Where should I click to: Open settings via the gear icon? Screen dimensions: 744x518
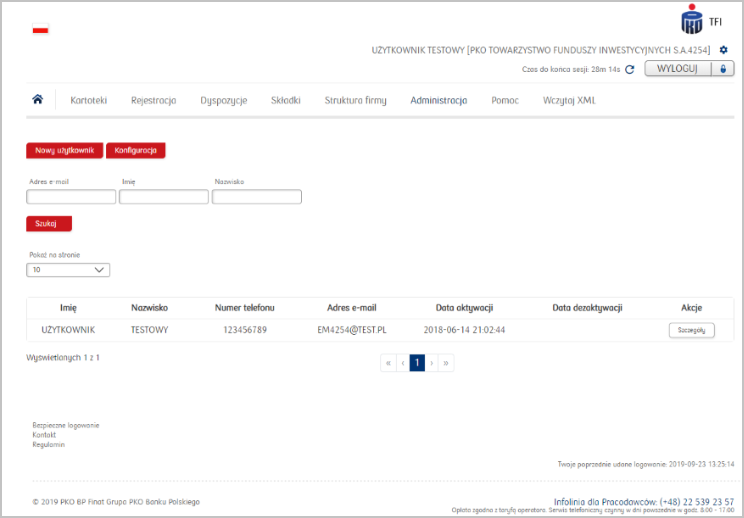pyautogui.click(x=724, y=49)
